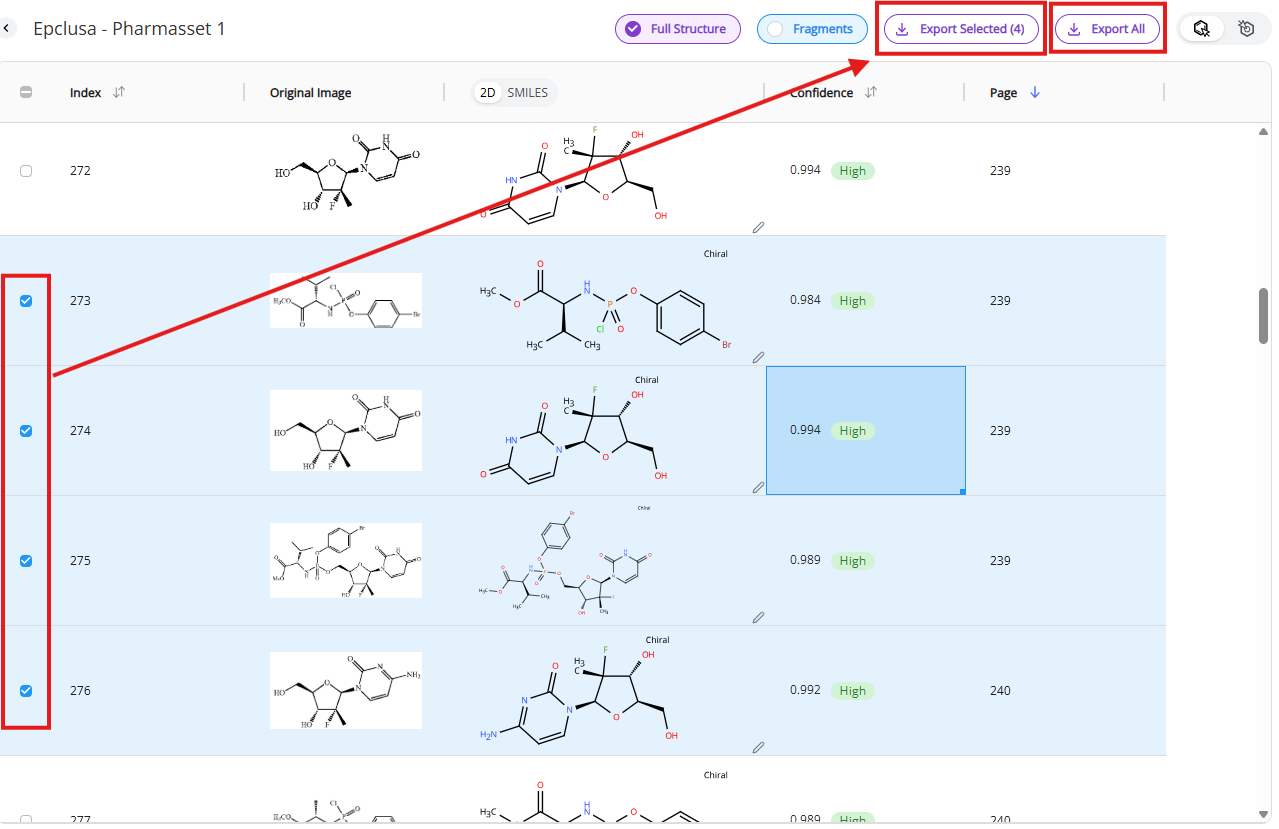
Task: Switch to the SMILES view tab
Action: (527, 93)
